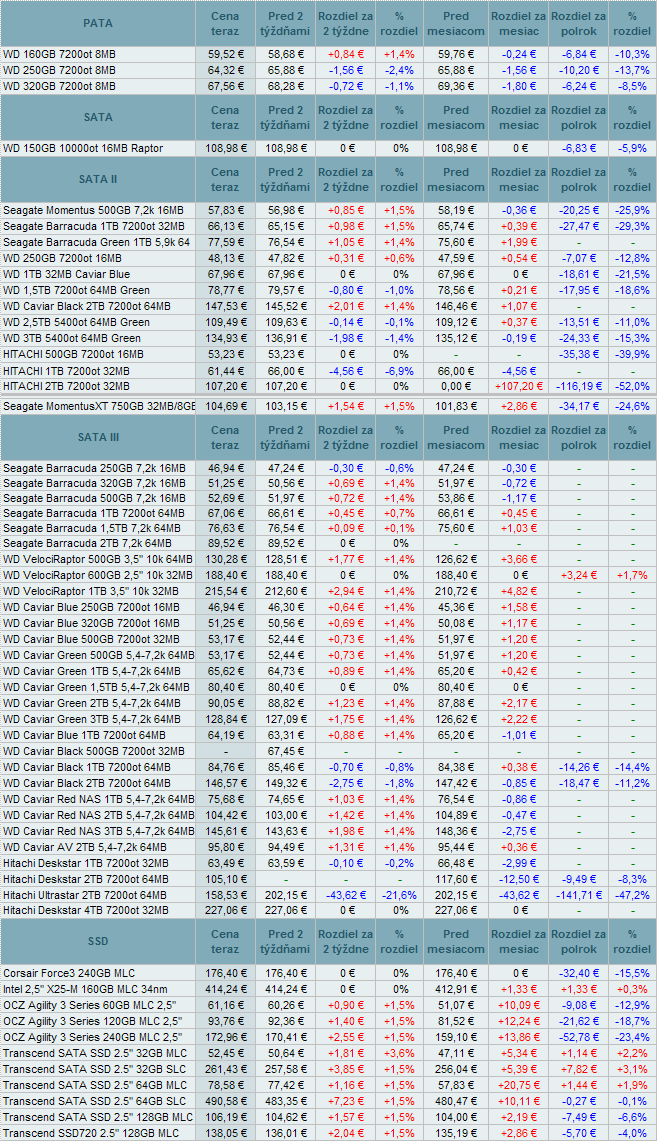Click 'Seagate Barracuda 2TB 7,2k 64MB' label
The image size is (657, 1141).
point(87,544)
